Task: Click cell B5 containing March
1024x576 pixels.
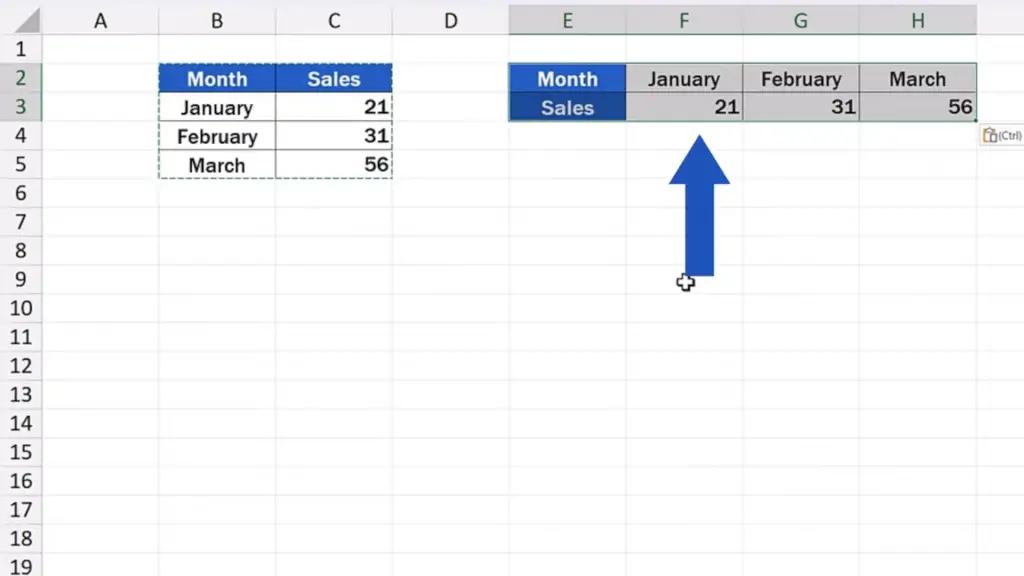Action: tap(217, 165)
